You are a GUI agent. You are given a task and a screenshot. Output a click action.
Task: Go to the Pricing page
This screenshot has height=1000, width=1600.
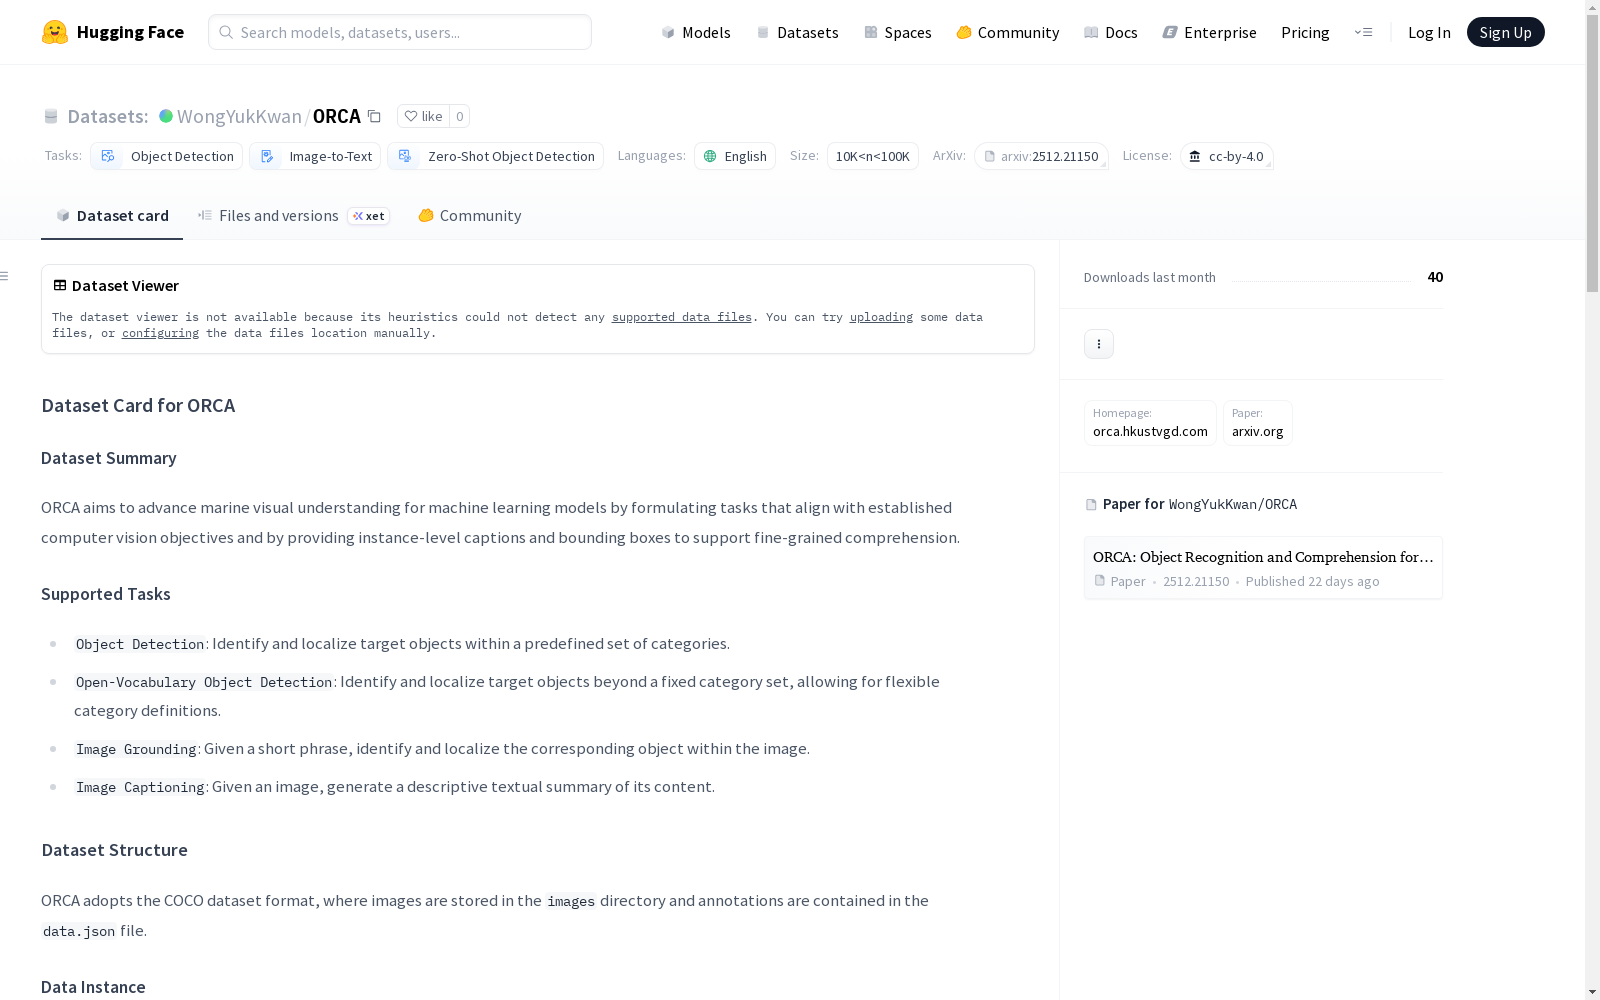(x=1305, y=32)
